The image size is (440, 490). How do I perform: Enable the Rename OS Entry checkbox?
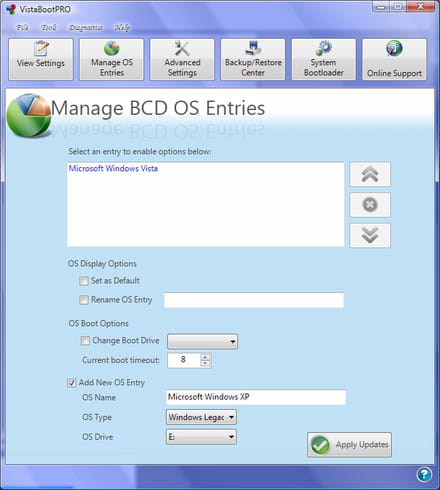point(84,300)
